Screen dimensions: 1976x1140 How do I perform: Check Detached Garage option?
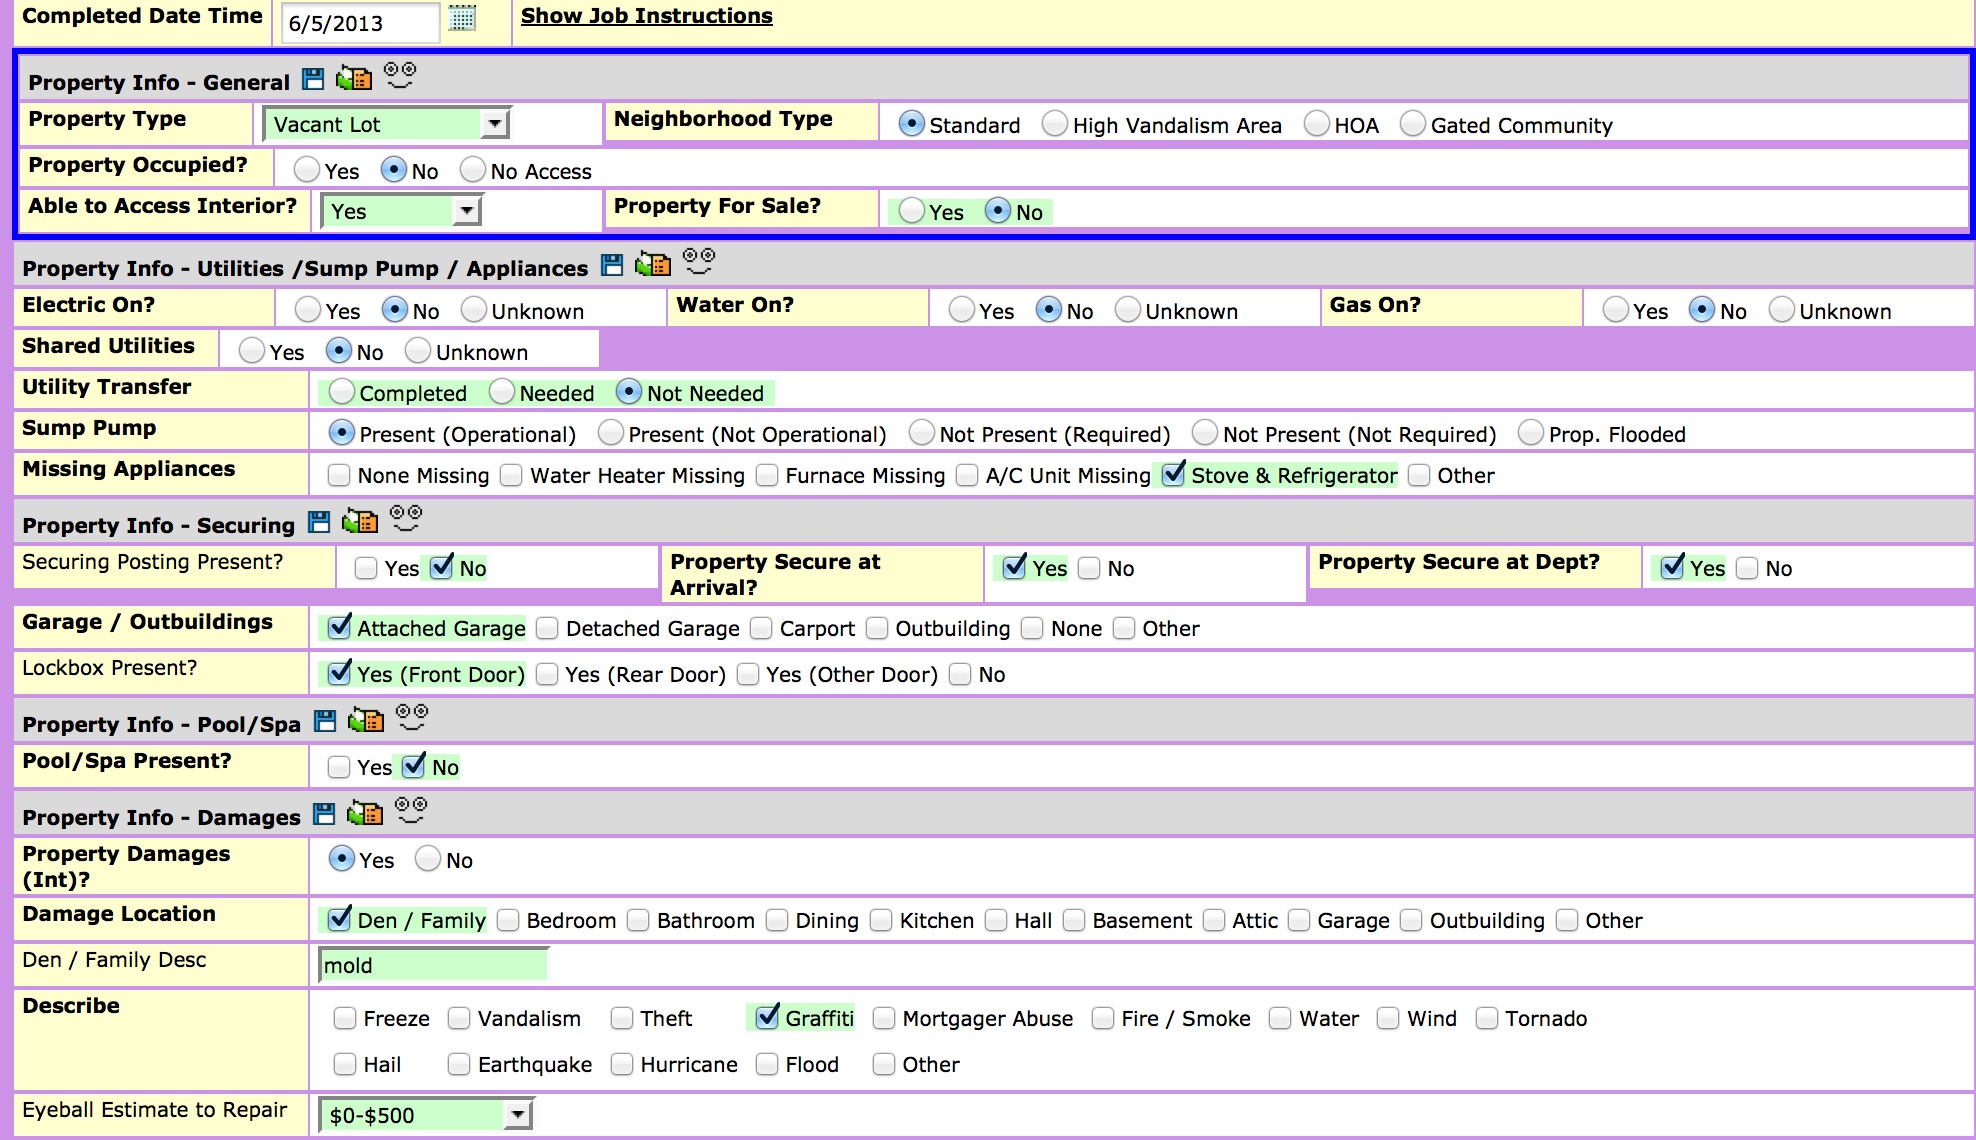pyautogui.click(x=547, y=628)
